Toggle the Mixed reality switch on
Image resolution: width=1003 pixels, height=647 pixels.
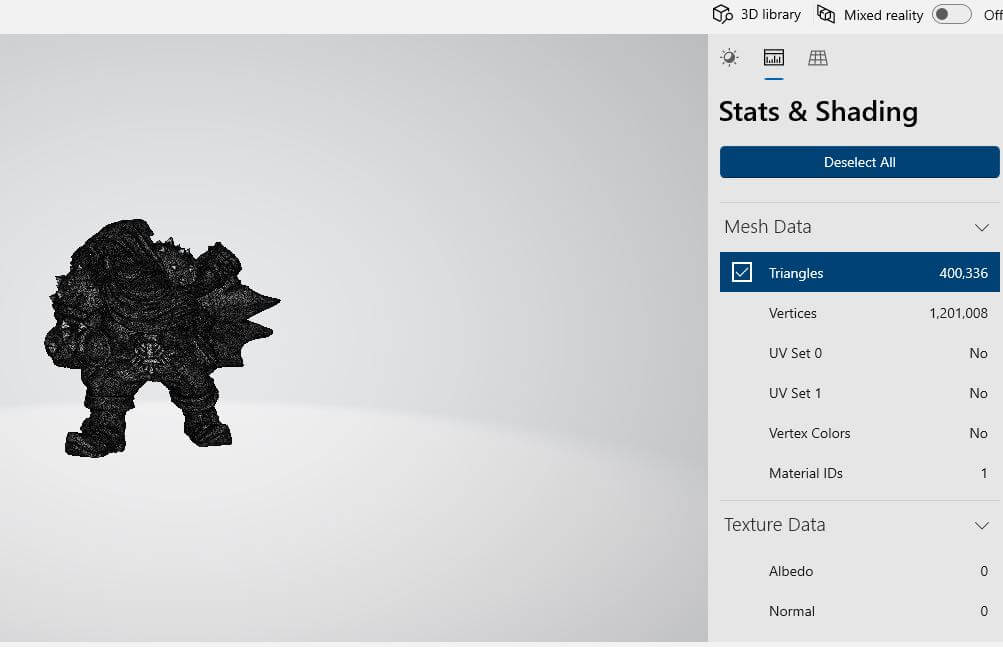pos(951,14)
